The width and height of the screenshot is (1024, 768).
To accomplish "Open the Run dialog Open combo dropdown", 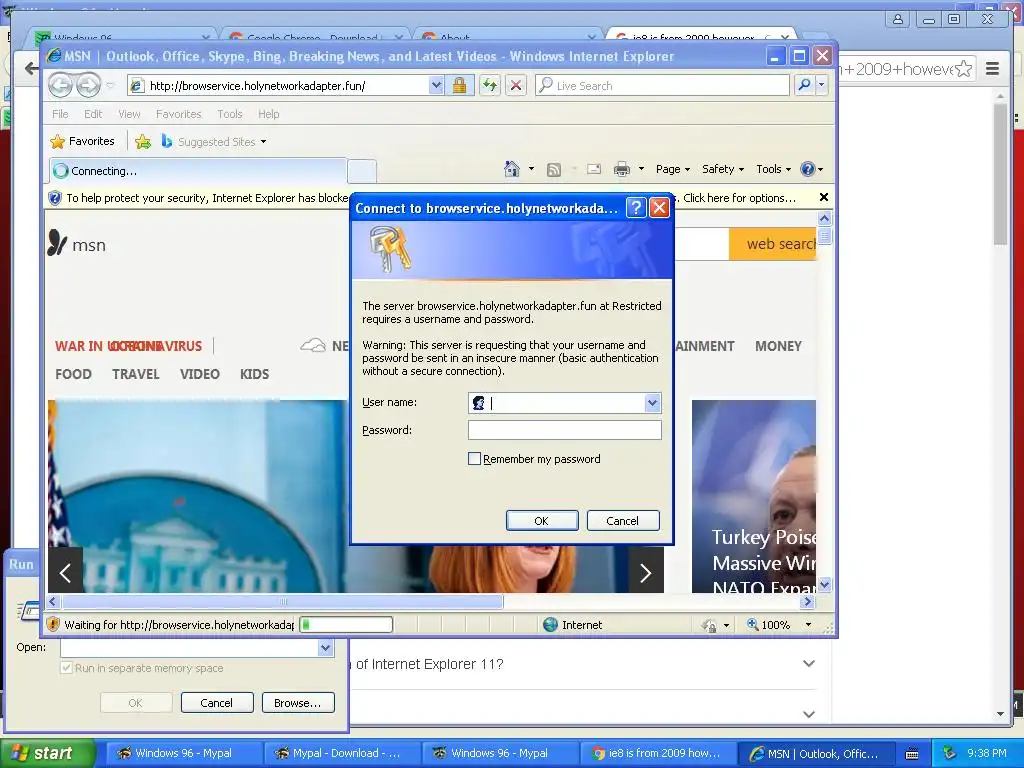I will coord(325,647).
